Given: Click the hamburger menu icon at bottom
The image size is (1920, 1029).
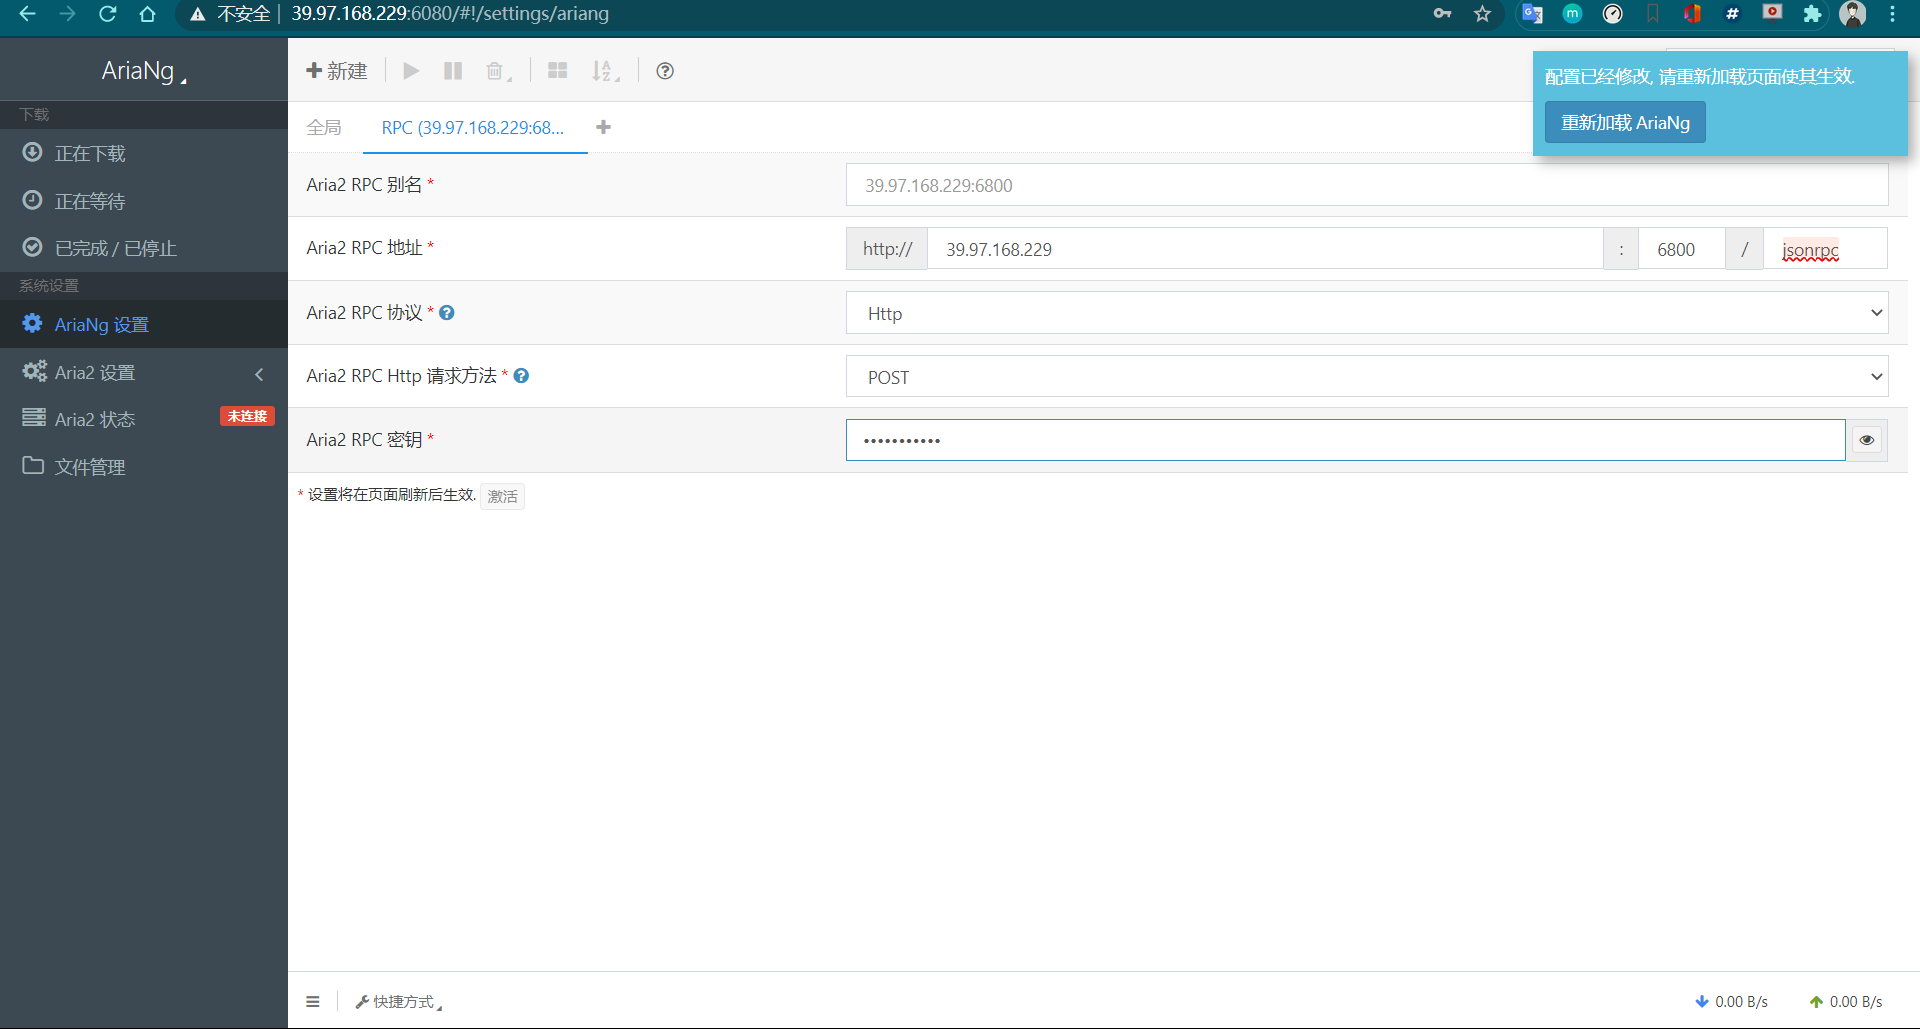Looking at the screenshot, I should click(x=313, y=1001).
